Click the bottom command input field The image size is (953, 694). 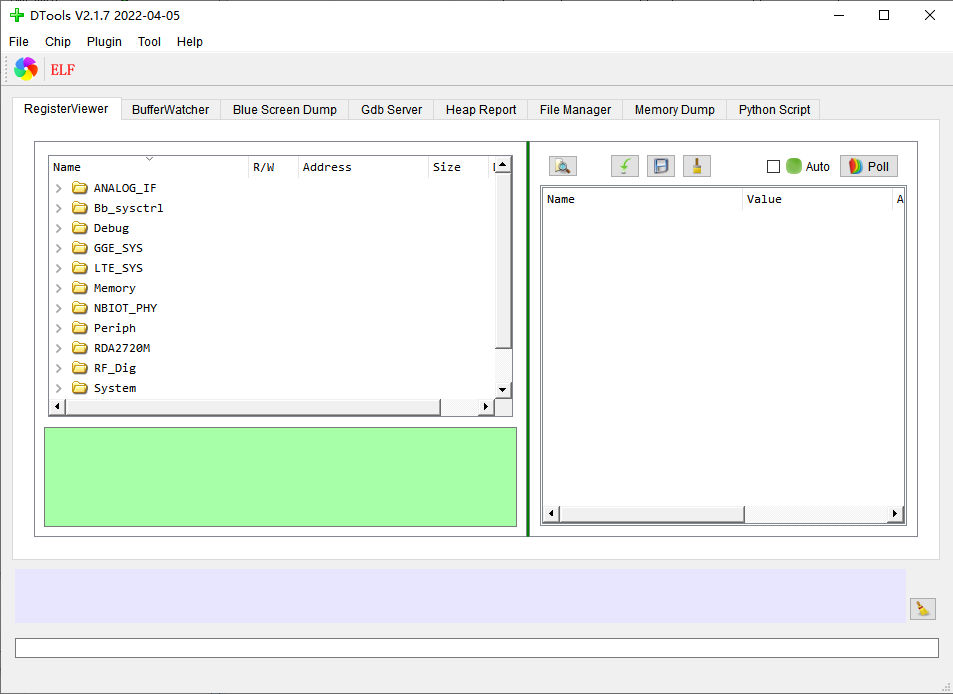tap(476, 648)
